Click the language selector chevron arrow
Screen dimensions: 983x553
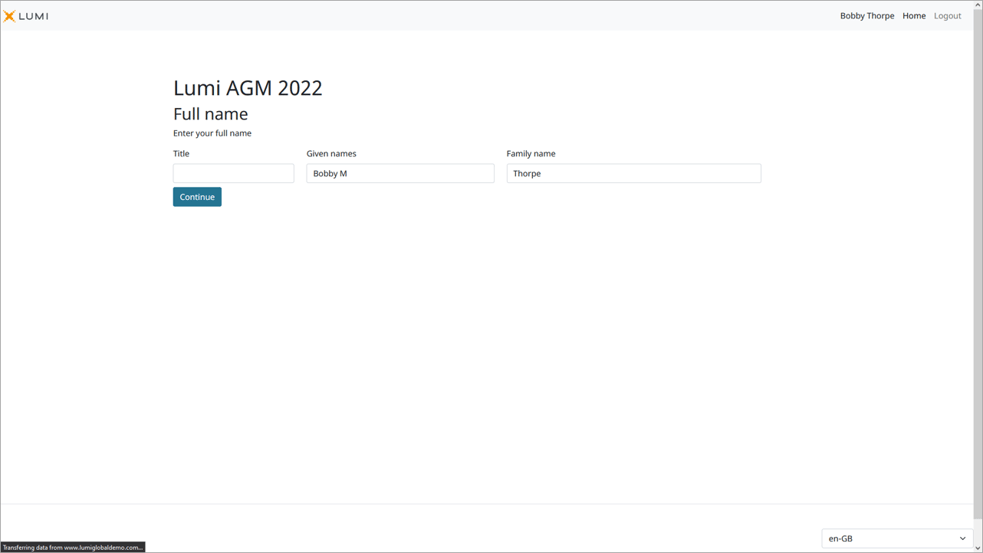point(963,538)
